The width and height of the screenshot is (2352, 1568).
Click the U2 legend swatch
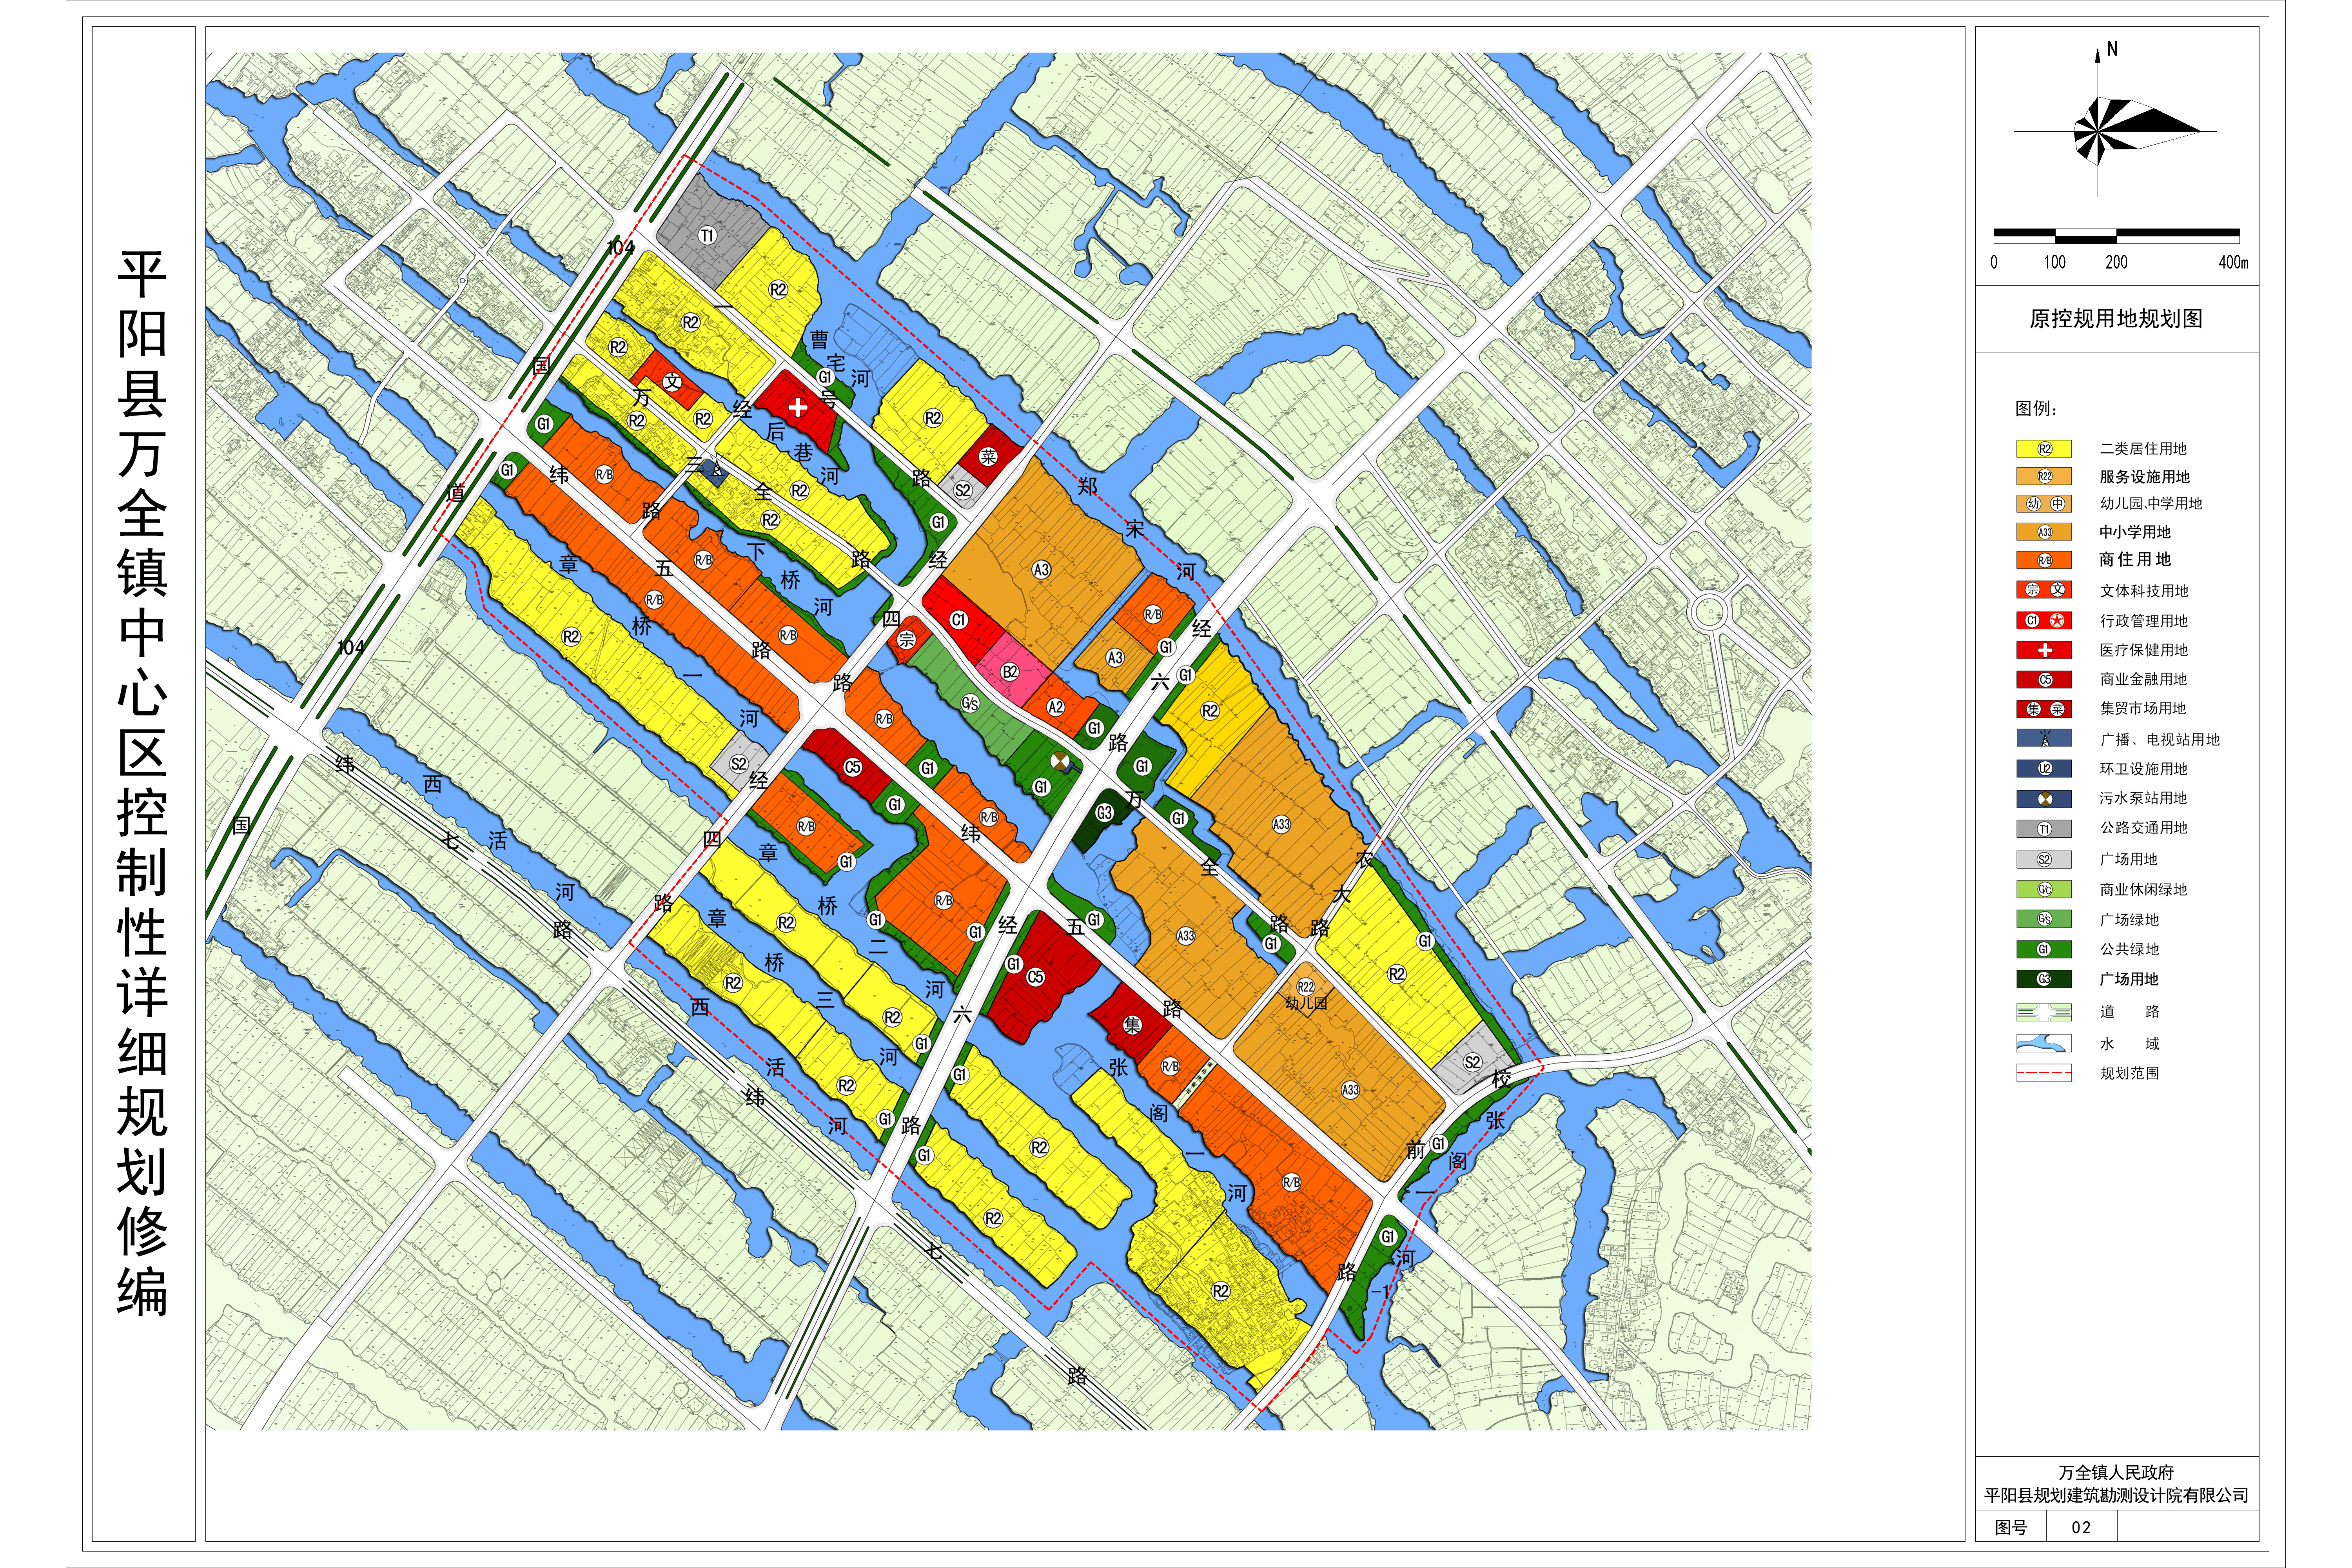point(2044,769)
